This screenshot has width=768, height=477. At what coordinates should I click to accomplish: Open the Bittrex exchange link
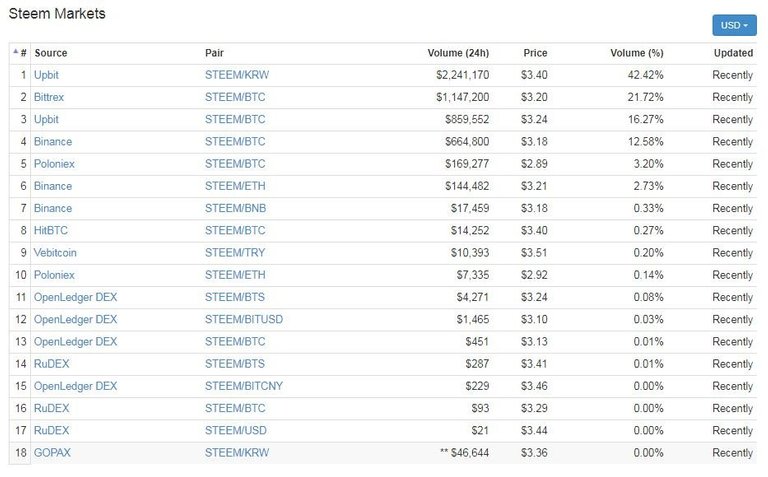click(x=49, y=97)
